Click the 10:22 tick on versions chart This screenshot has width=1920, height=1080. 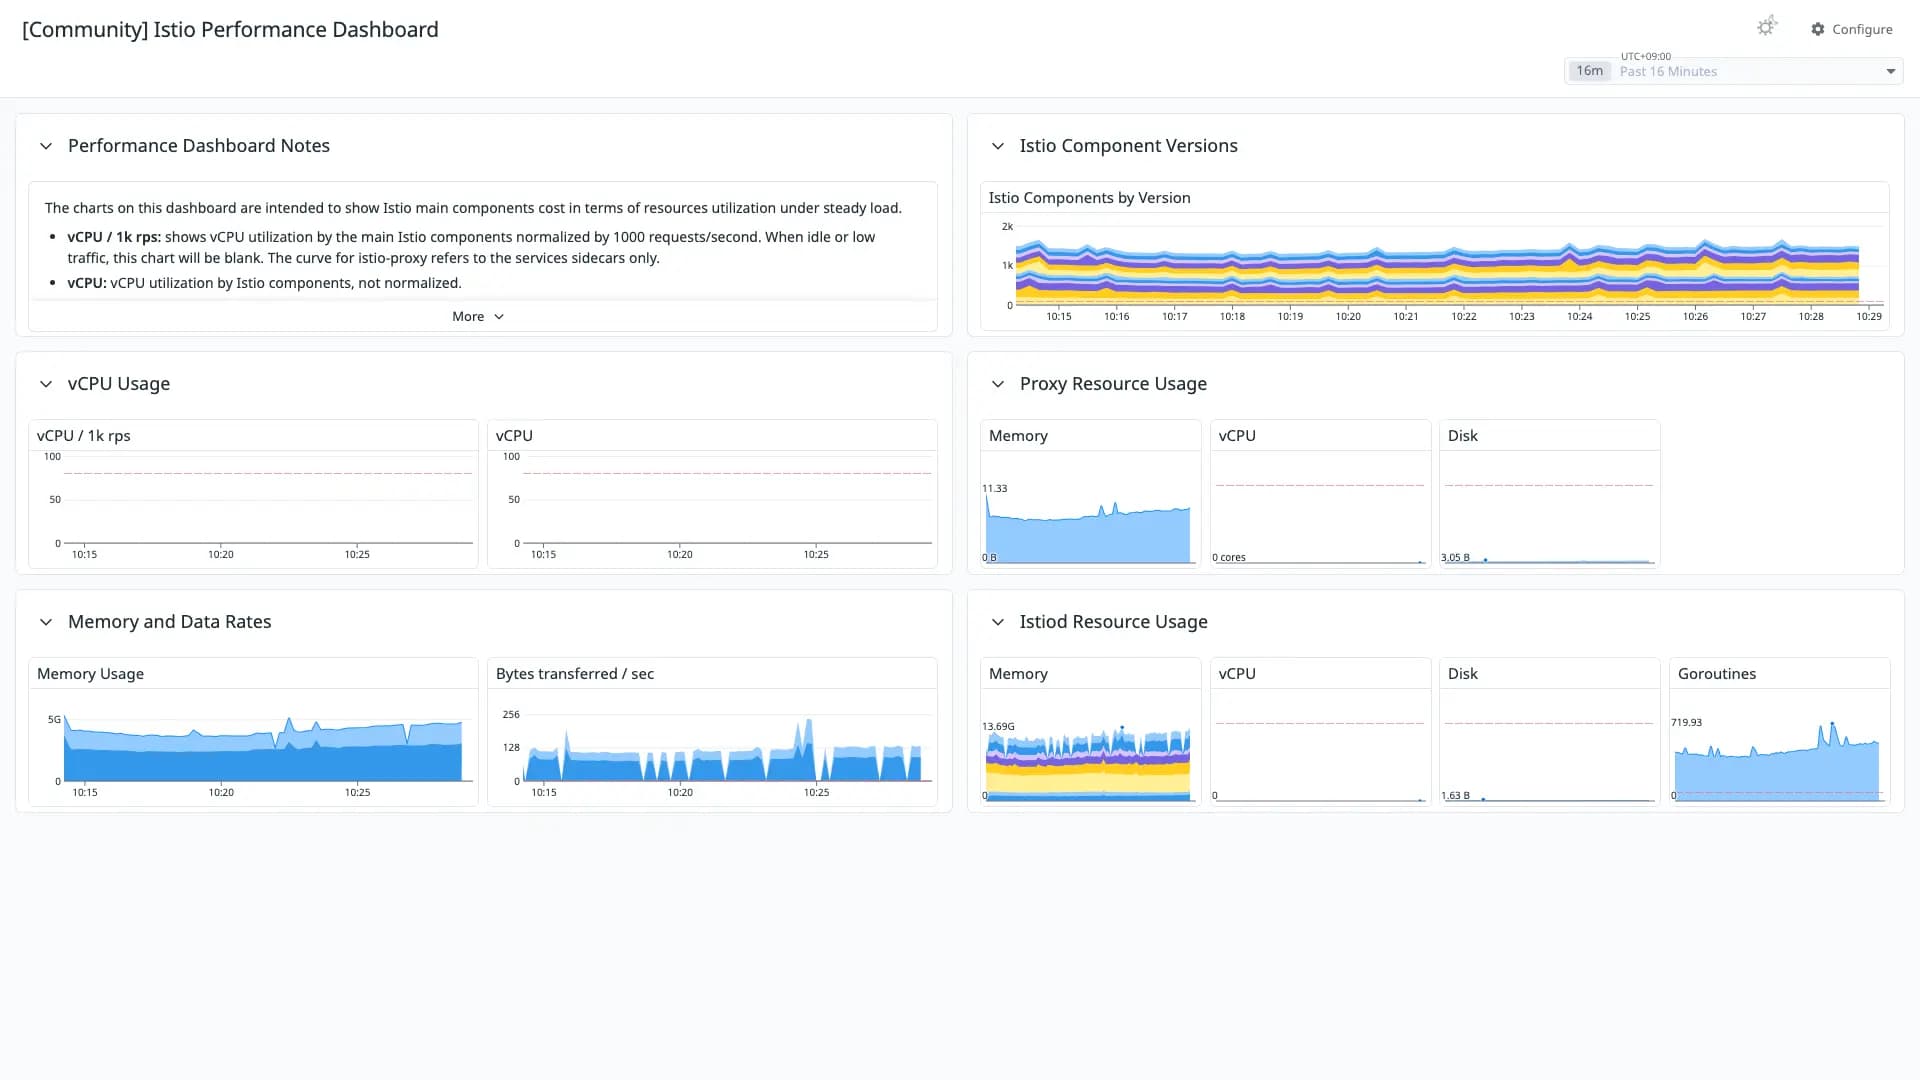1463,316
